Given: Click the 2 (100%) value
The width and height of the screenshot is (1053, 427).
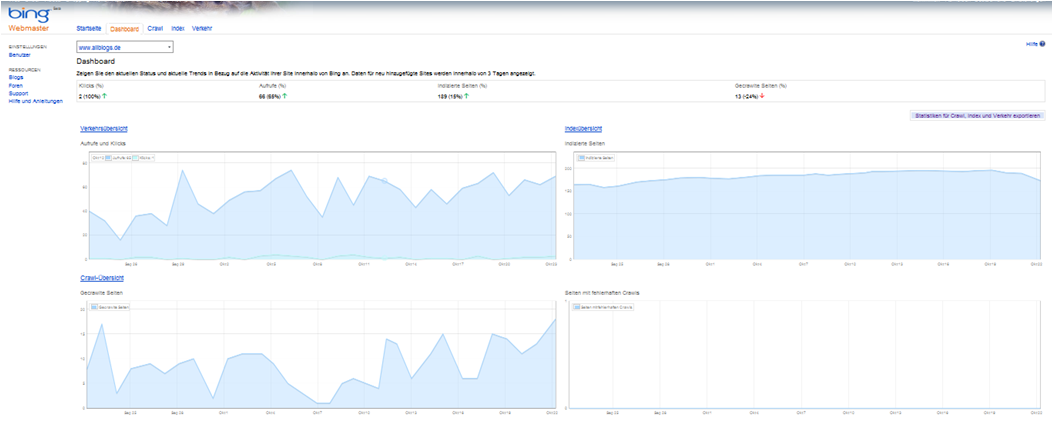Looking at the screenshot, I should 90,96.
